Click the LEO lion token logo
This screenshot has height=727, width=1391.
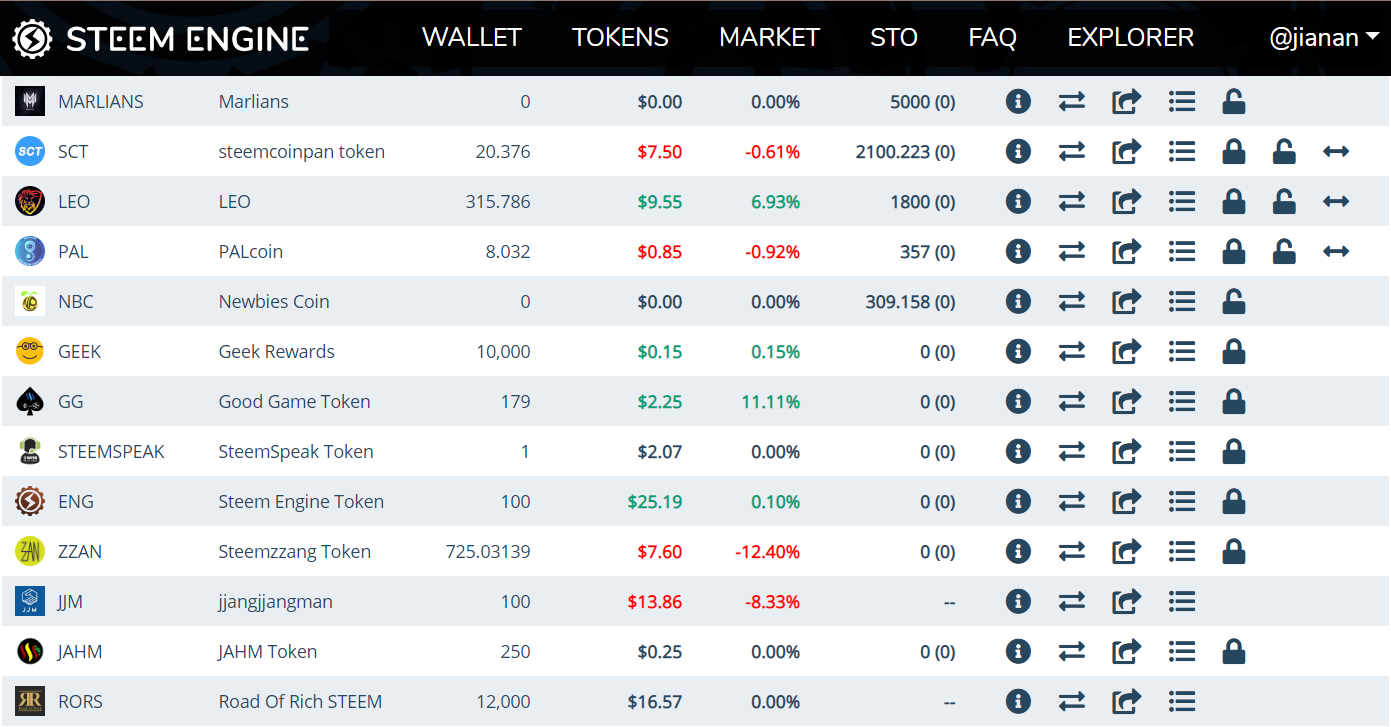pyautogui.click(x=30, y=202)
